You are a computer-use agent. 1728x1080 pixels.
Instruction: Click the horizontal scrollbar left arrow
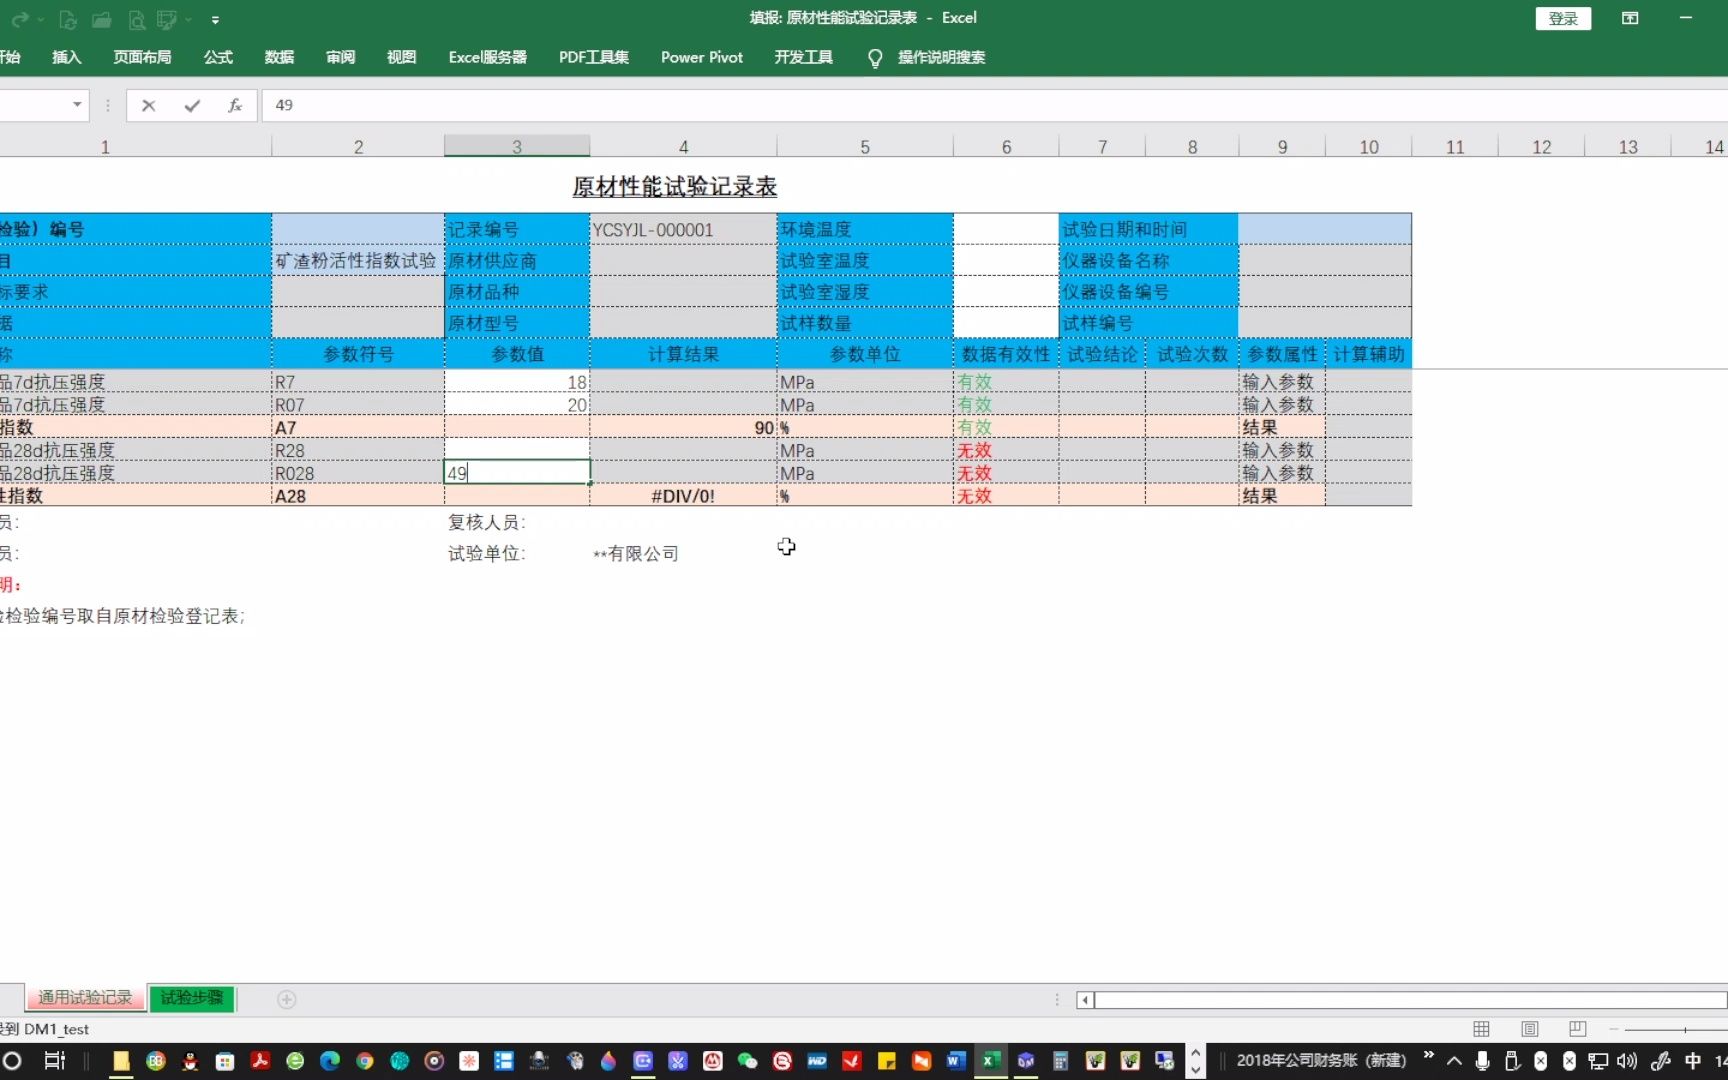pyautogui.click(x=1085, y=999)
